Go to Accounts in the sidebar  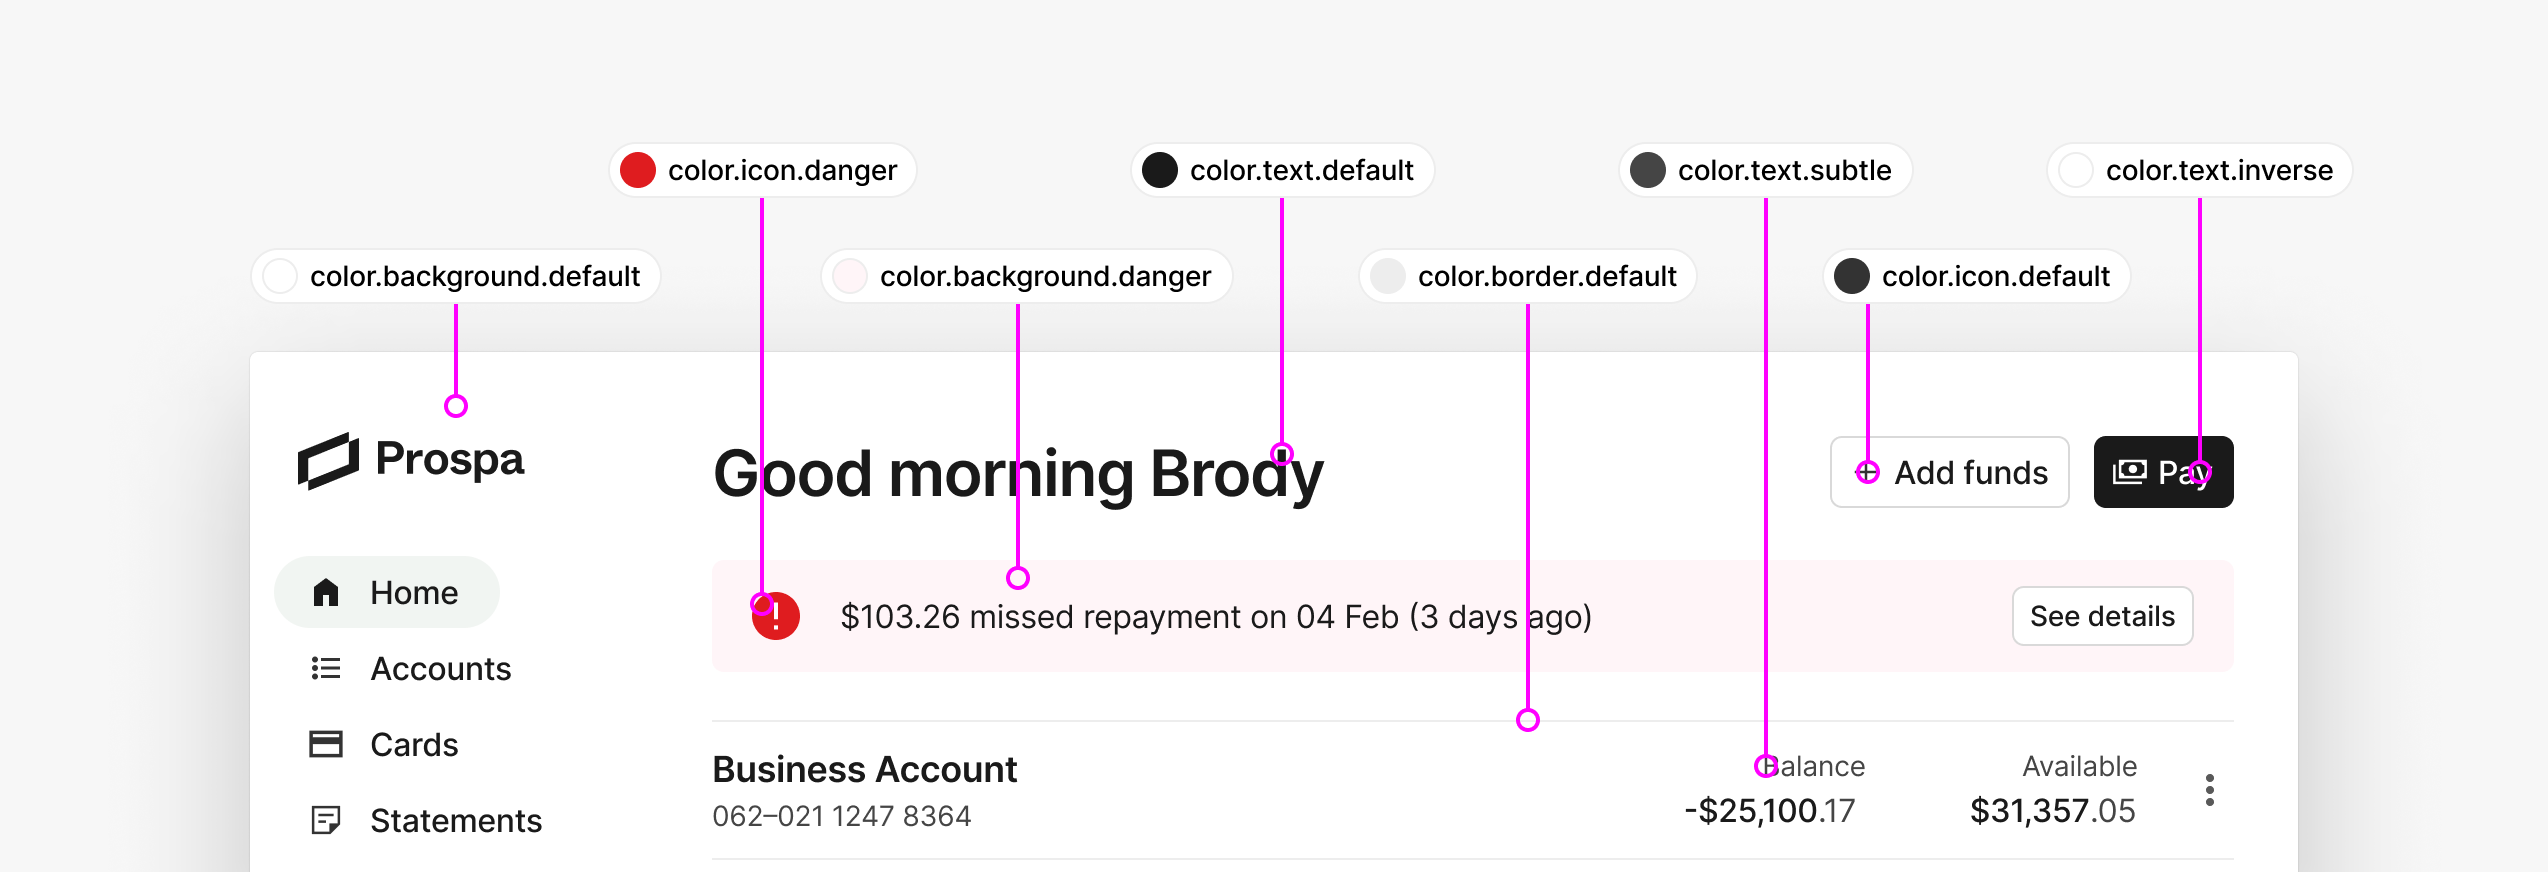(440, 668)
